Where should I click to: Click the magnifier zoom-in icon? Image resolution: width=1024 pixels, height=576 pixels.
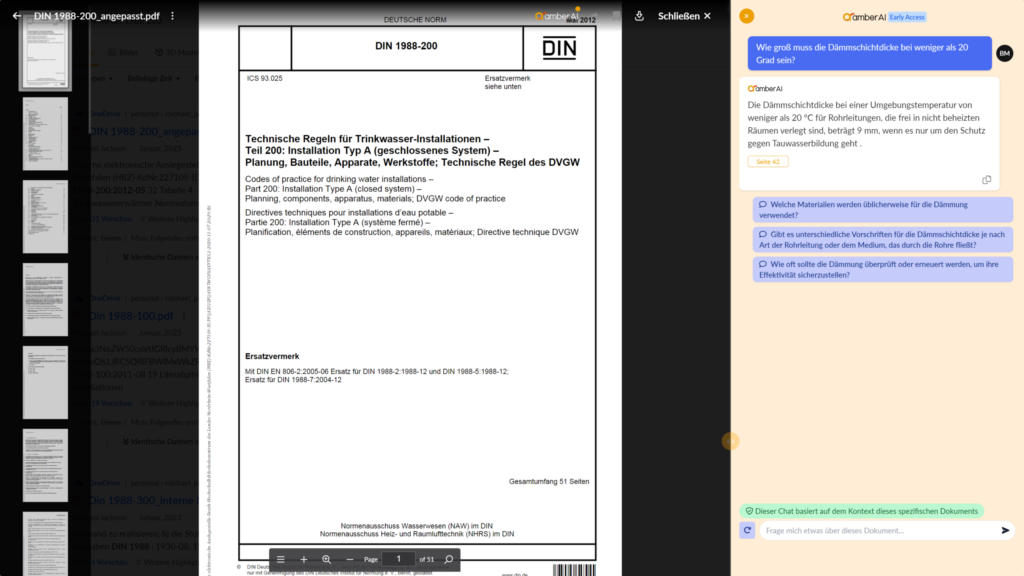coord(326,559)
